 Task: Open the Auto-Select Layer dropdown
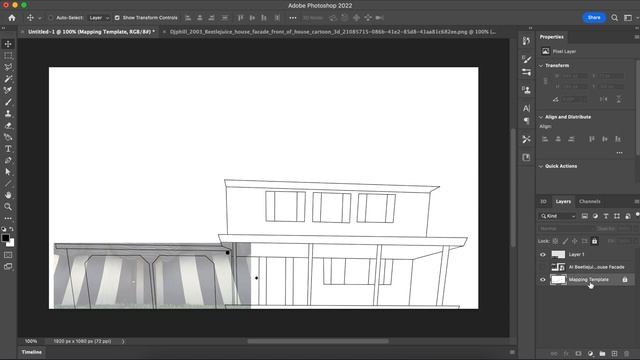click(x=99, y=18)
